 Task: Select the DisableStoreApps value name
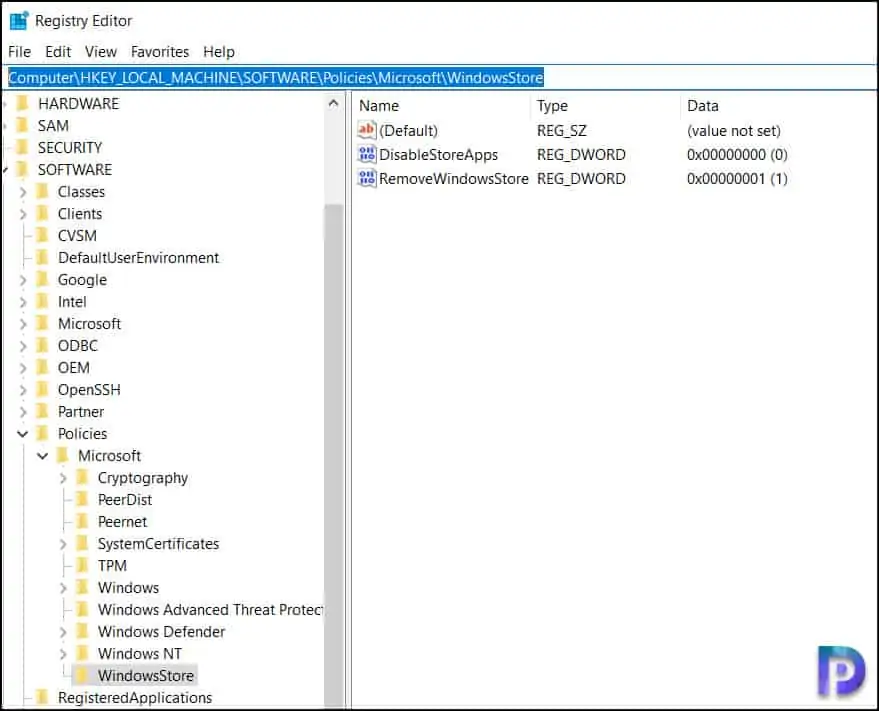click(x=438, y=155)
